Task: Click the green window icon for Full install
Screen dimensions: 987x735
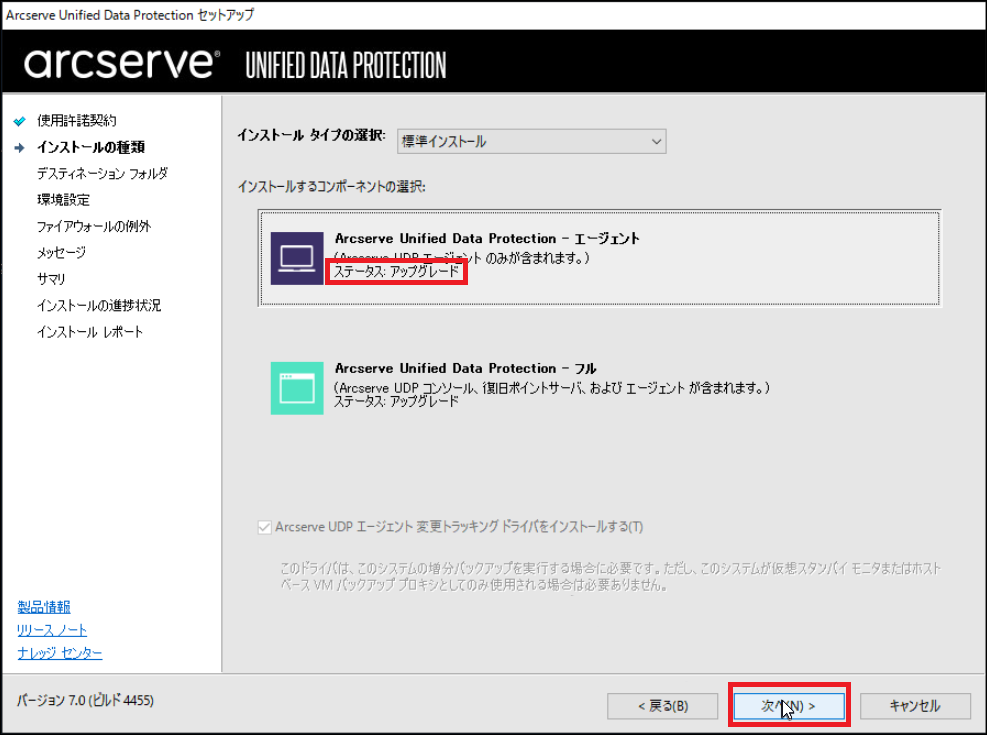Action: pos(297,388)
